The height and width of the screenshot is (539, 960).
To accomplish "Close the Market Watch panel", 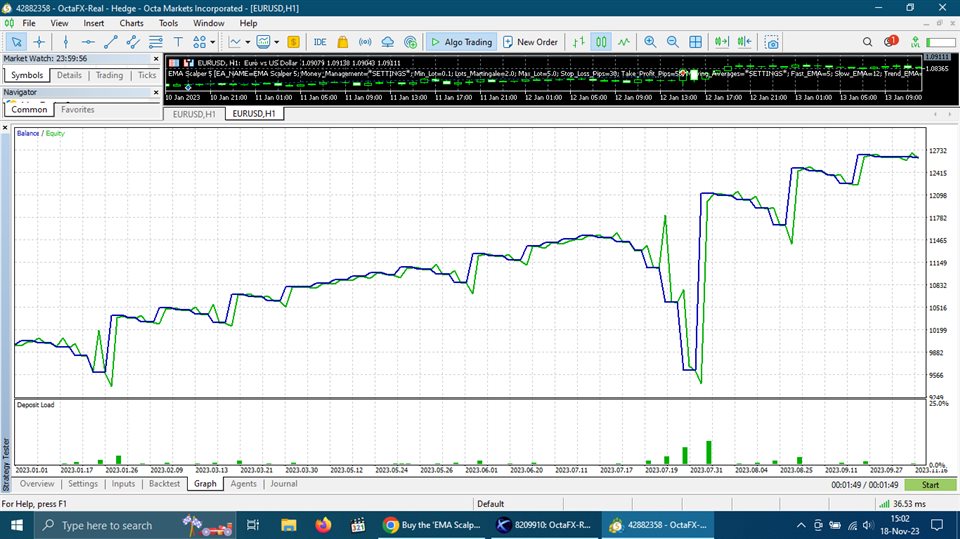I will 156,59.
